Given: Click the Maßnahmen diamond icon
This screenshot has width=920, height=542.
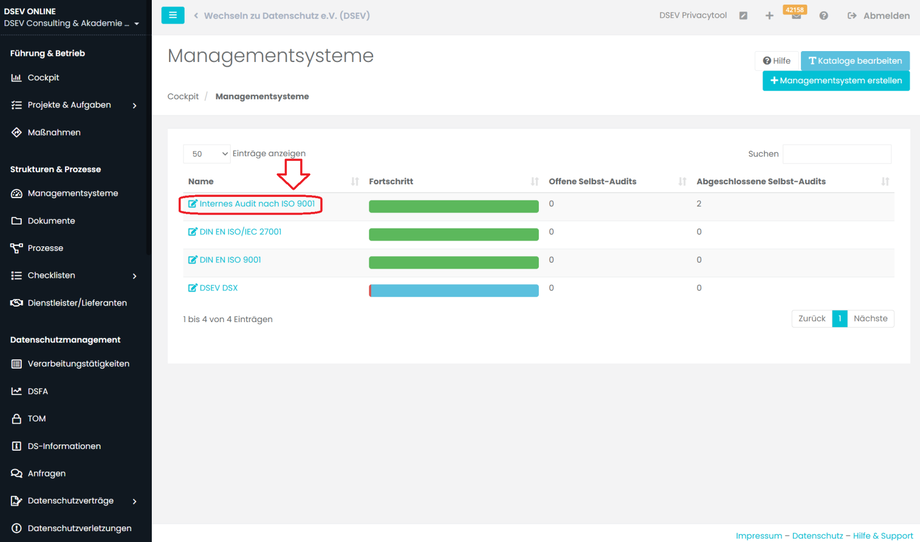Looking at the screenshot, I should [x=16, y=133].
